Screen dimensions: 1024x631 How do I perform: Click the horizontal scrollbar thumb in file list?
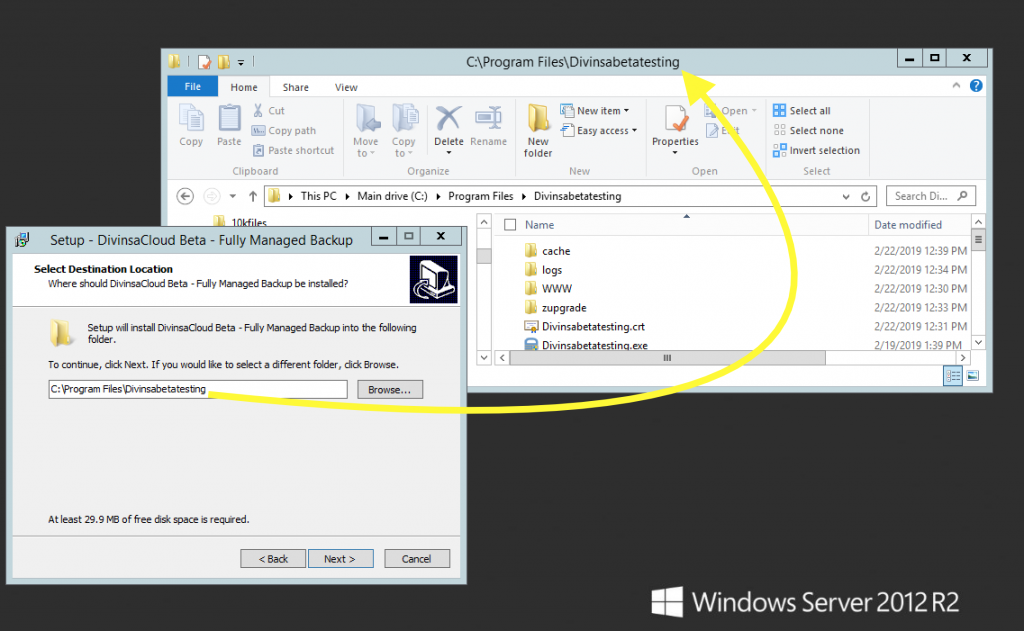tap(667, 358)
